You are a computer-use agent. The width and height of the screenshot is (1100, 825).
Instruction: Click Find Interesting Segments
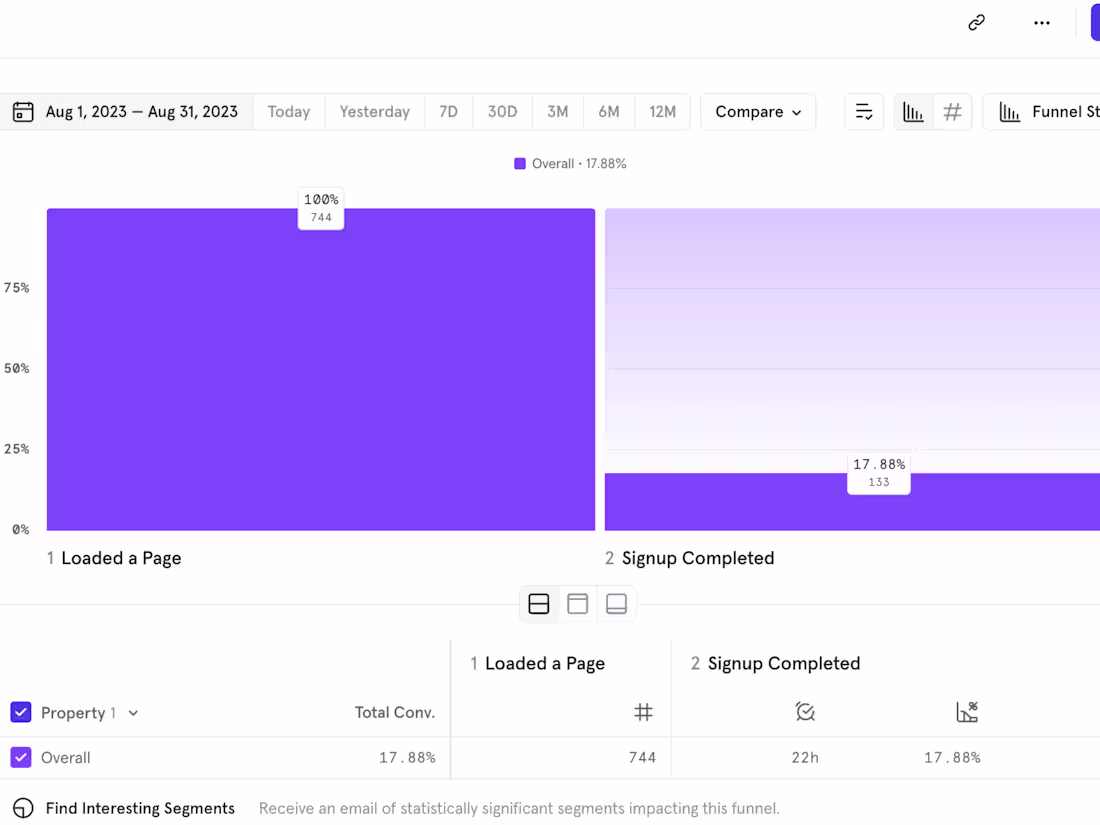point(140,808)
